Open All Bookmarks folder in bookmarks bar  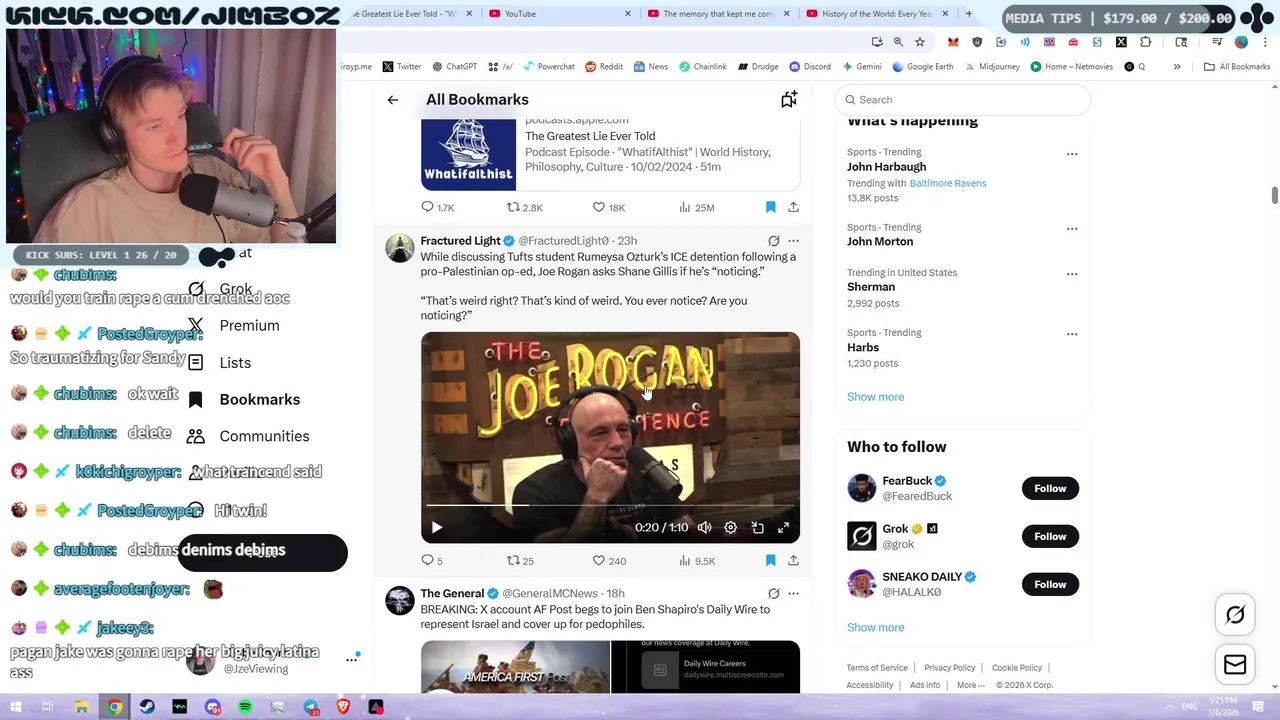(1237, 67)
